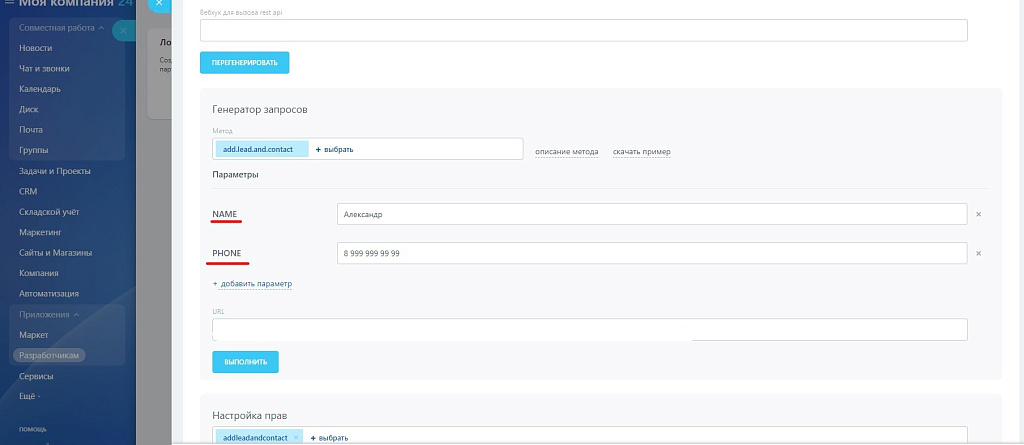Expand the 'Ещё' sidebar menu

[x=31, y=396]
